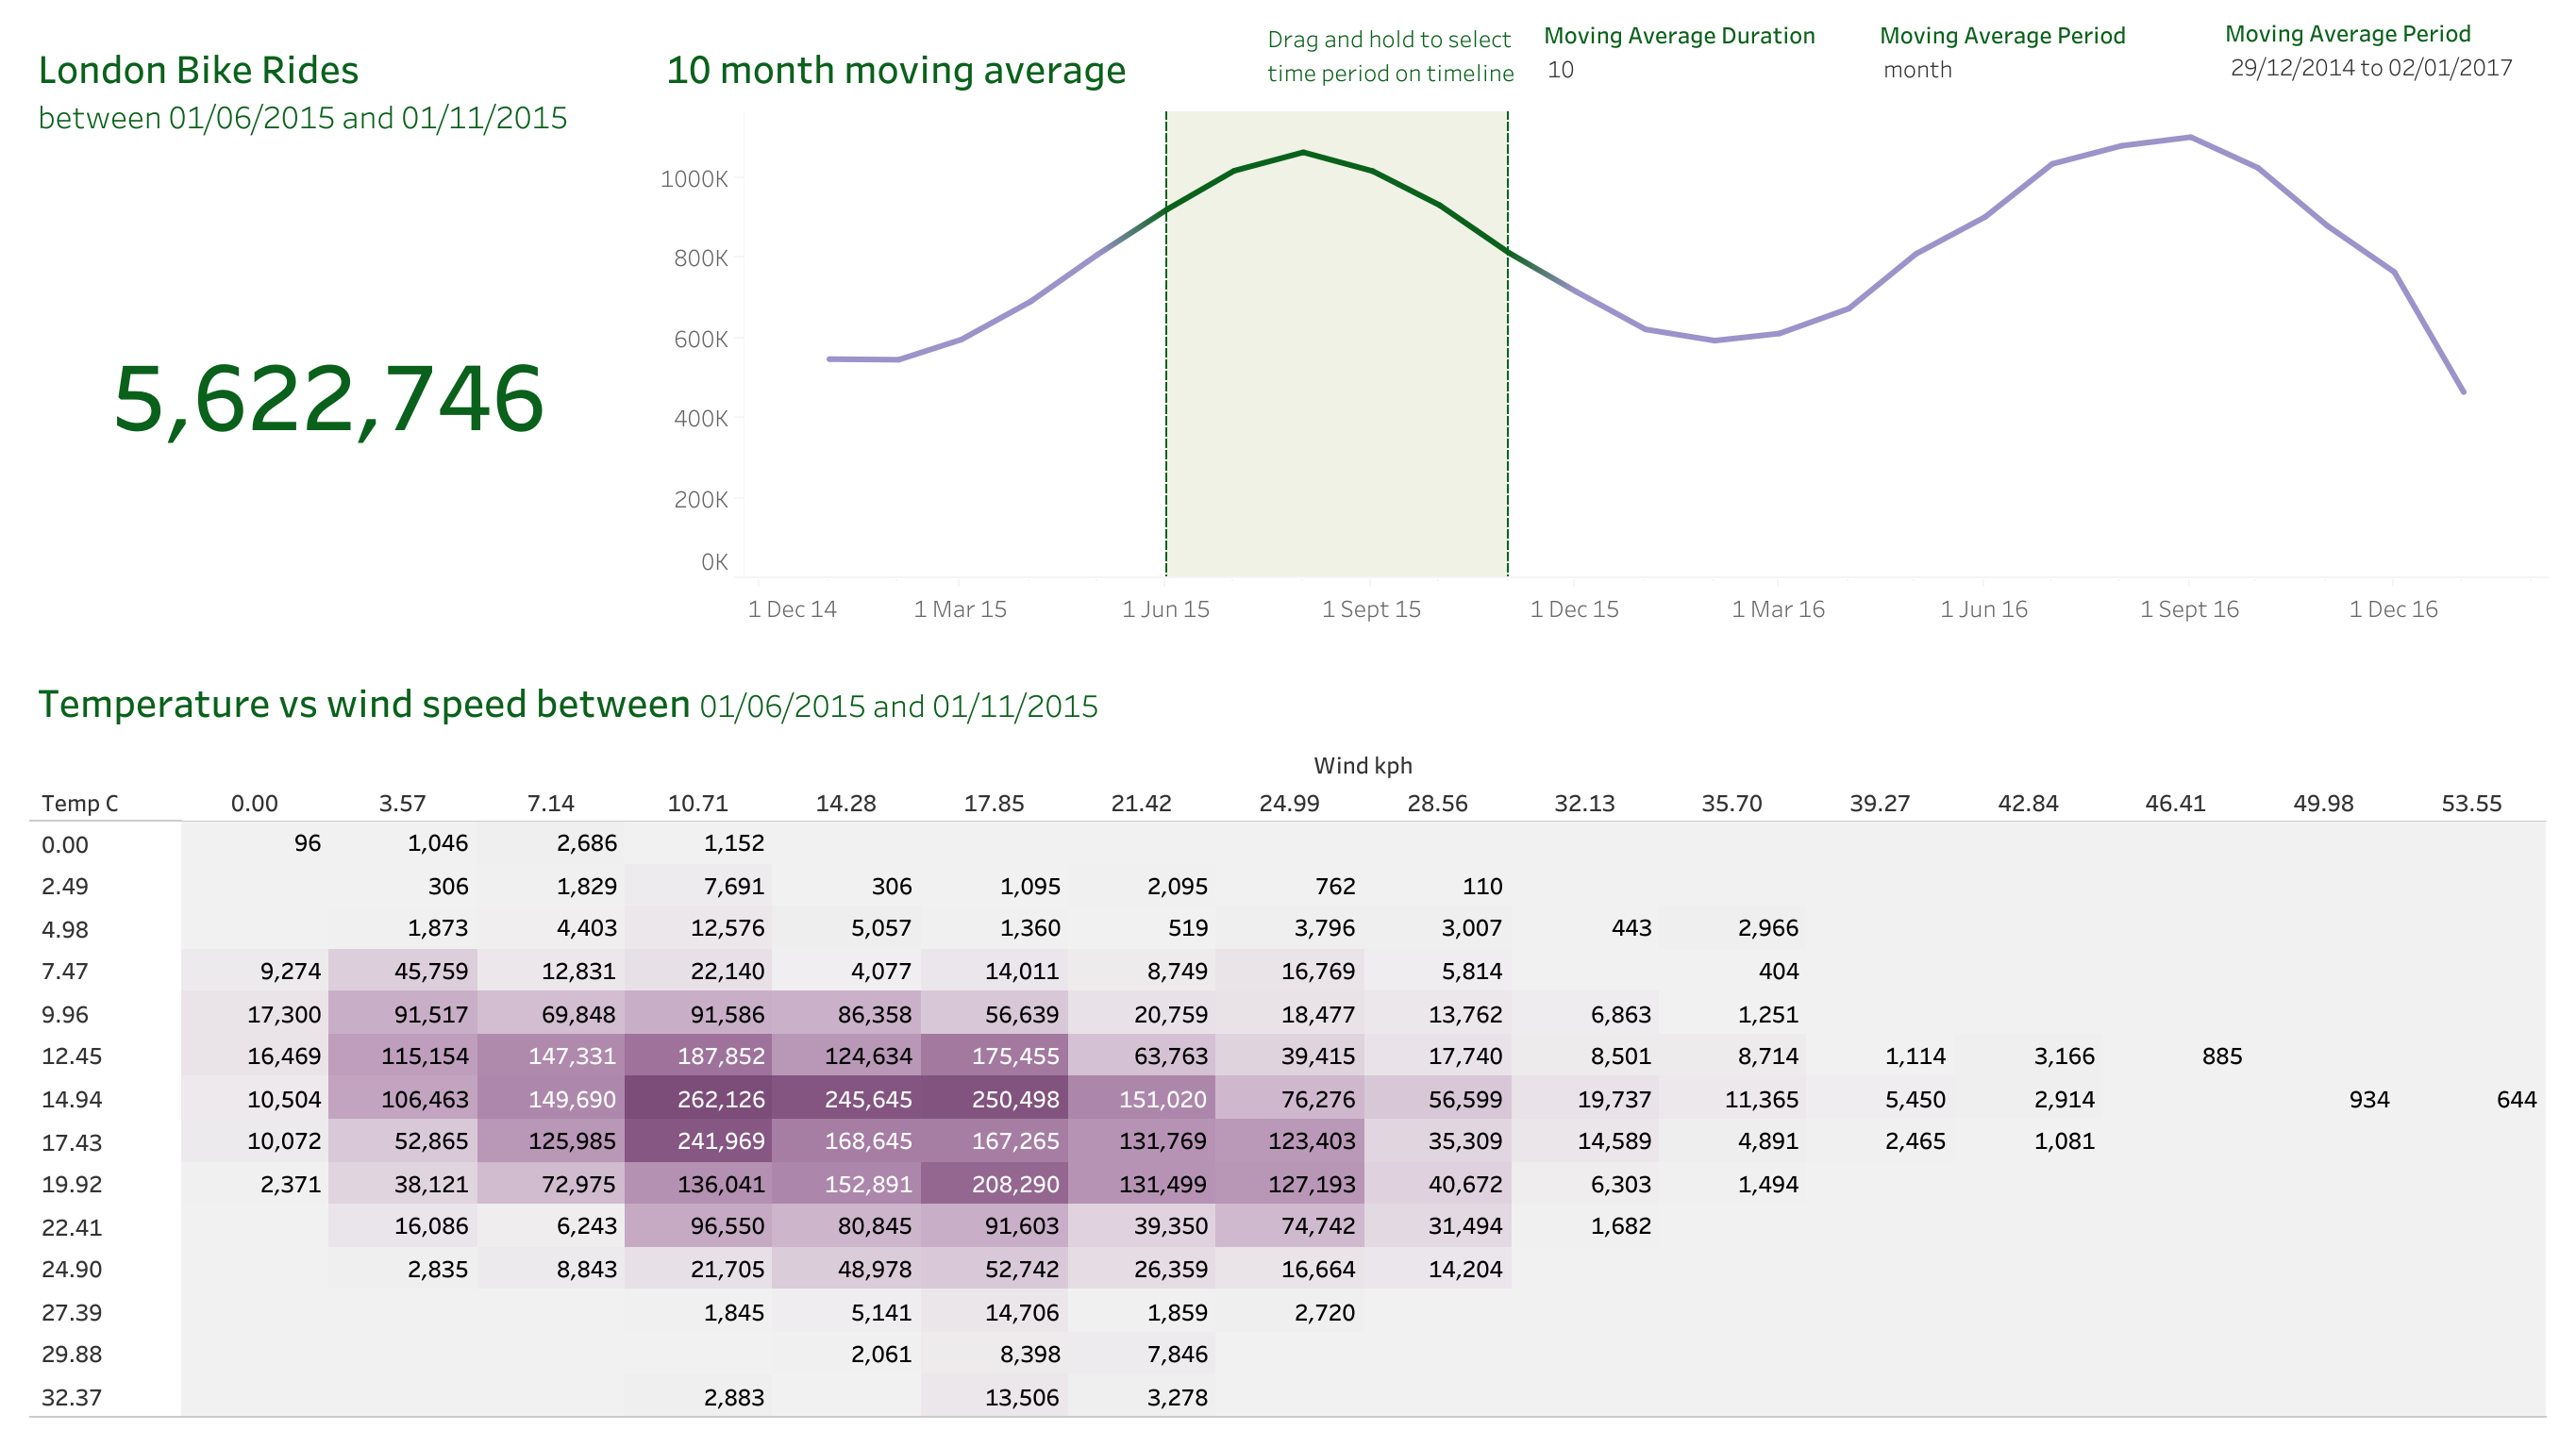Select the heatmap cell showing 250,498

click(x=994, y=1099)
